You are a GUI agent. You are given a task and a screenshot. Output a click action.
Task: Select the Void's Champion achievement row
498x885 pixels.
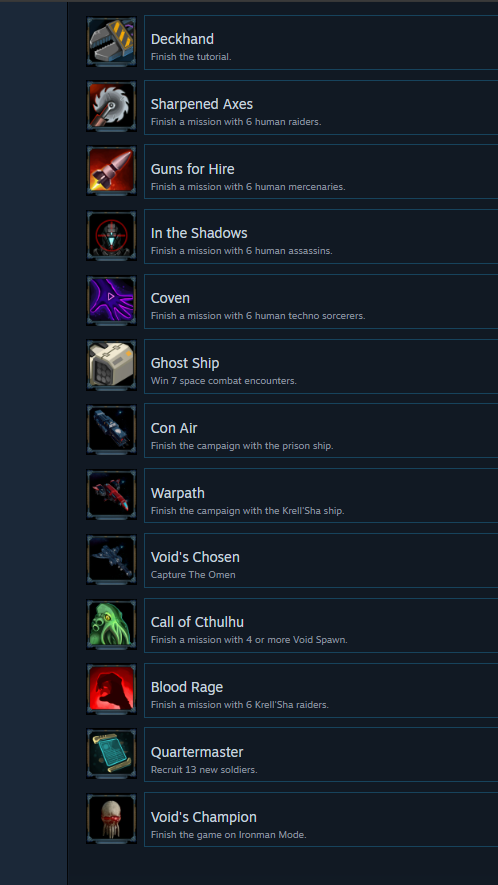[x=321, y=820]
